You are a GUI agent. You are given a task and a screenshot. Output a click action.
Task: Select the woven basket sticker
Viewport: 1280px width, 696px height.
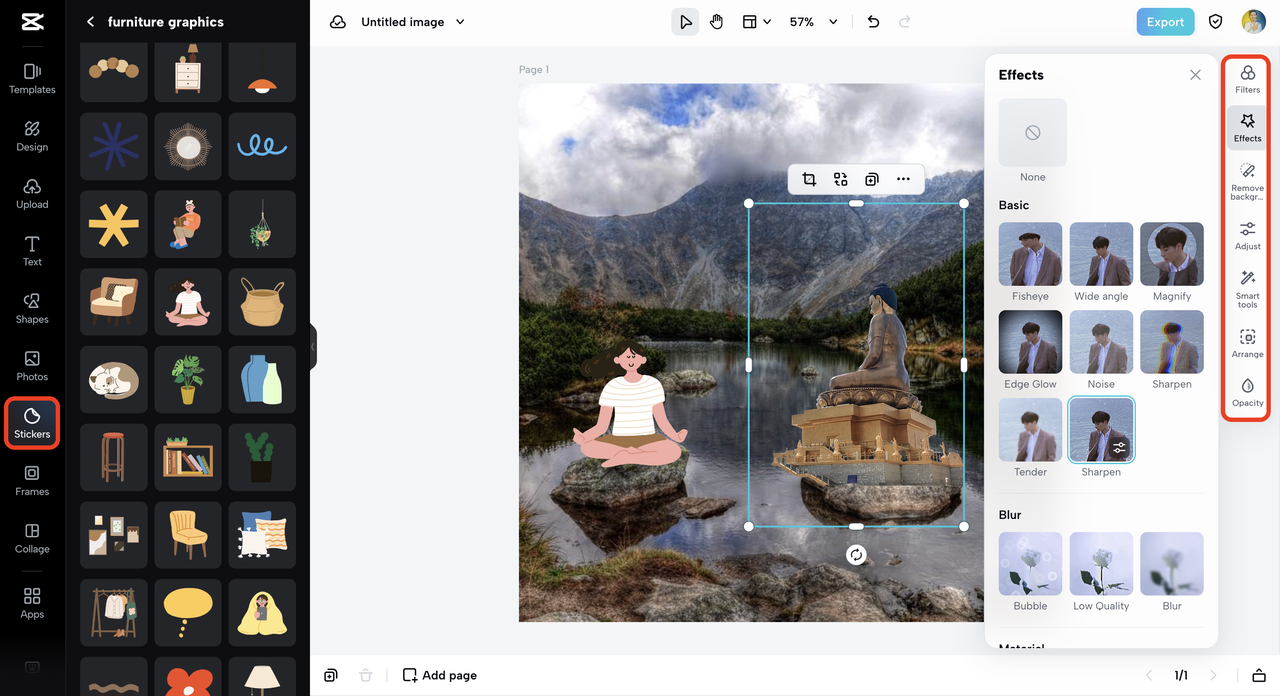click(x=262, y=302)
